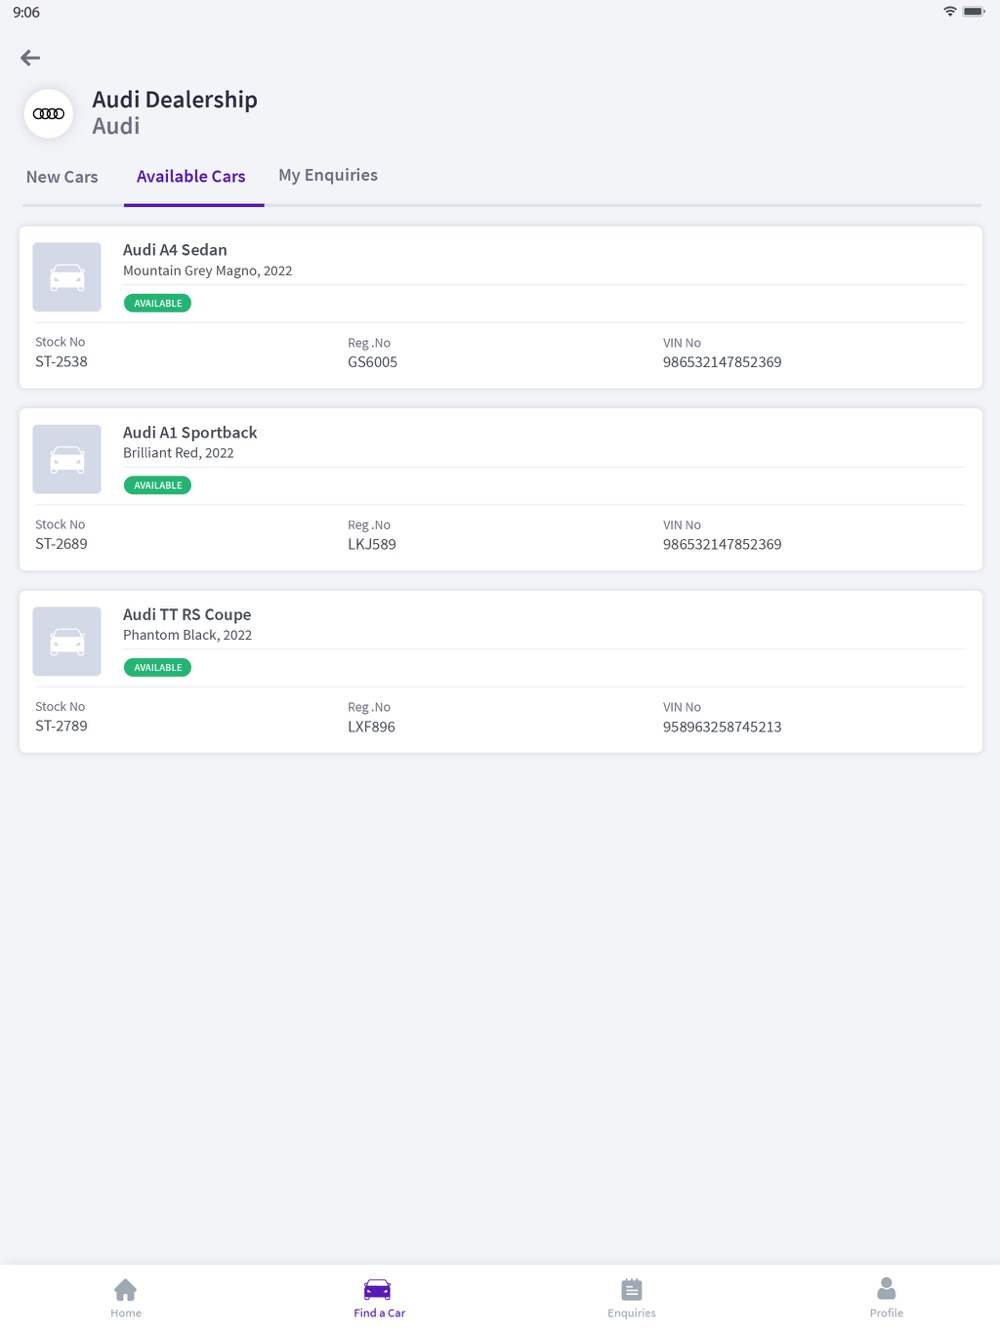Open the My Enquiries tab
The image size is (1000, 1334).
click(x=328, y=175)
